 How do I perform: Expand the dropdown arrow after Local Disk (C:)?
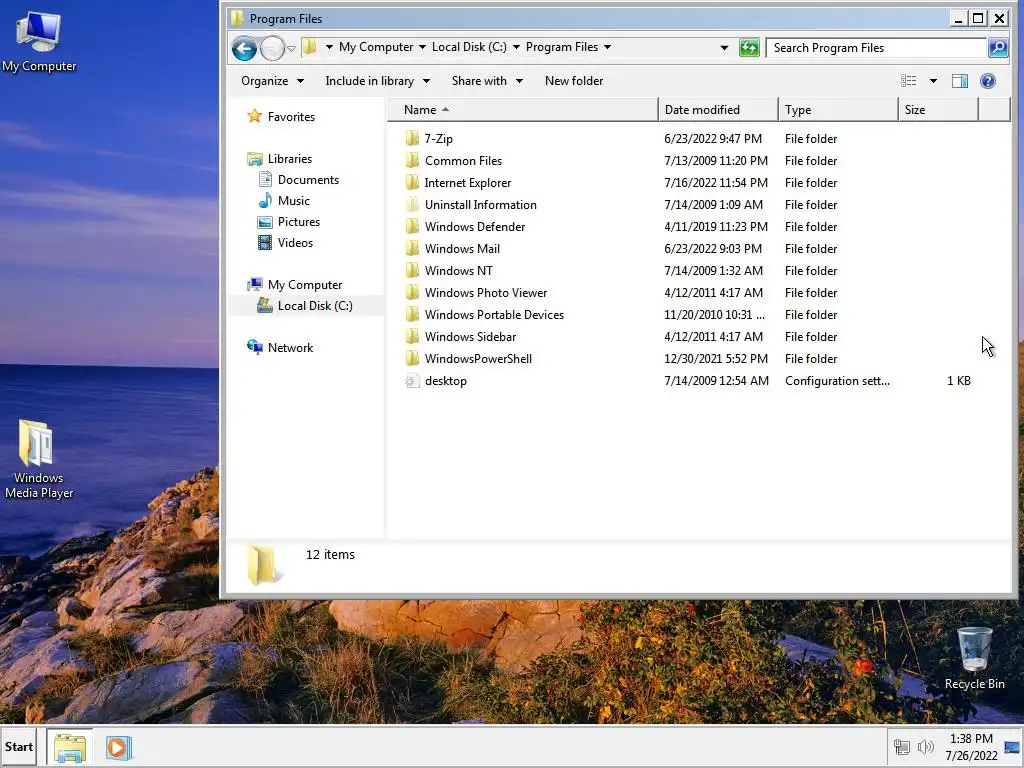[516, 47]
